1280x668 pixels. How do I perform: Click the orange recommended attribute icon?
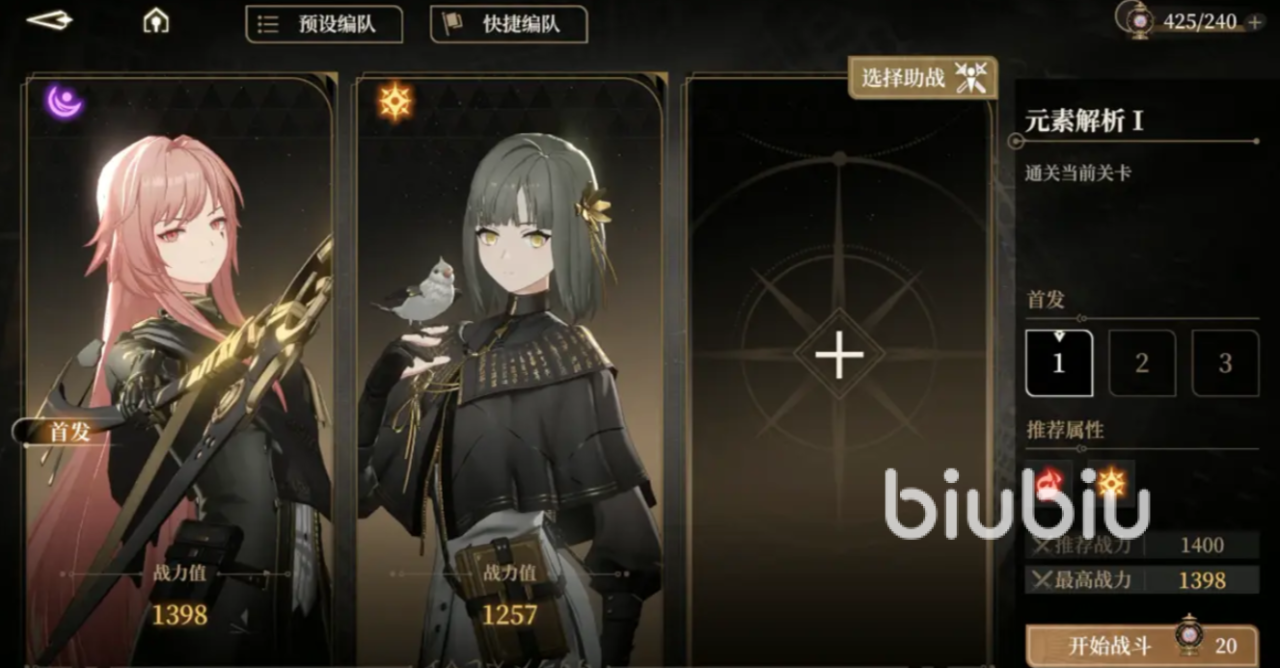[1111, 483]
